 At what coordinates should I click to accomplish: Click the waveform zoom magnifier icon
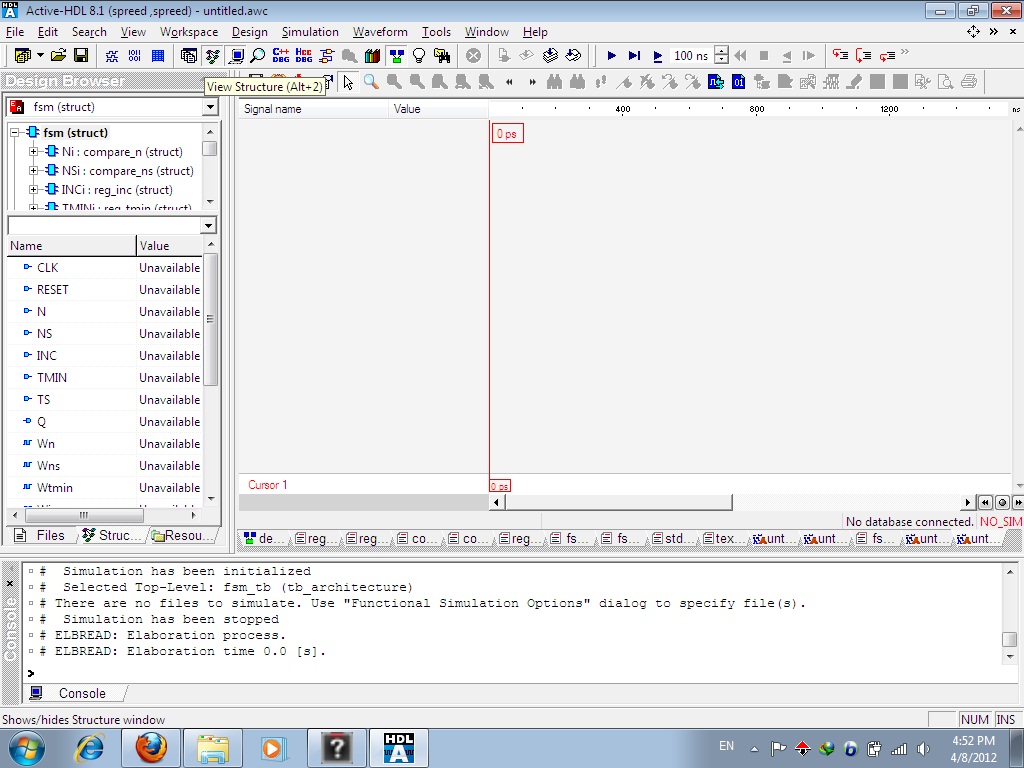pyautogui.click(x=371, y=82)
